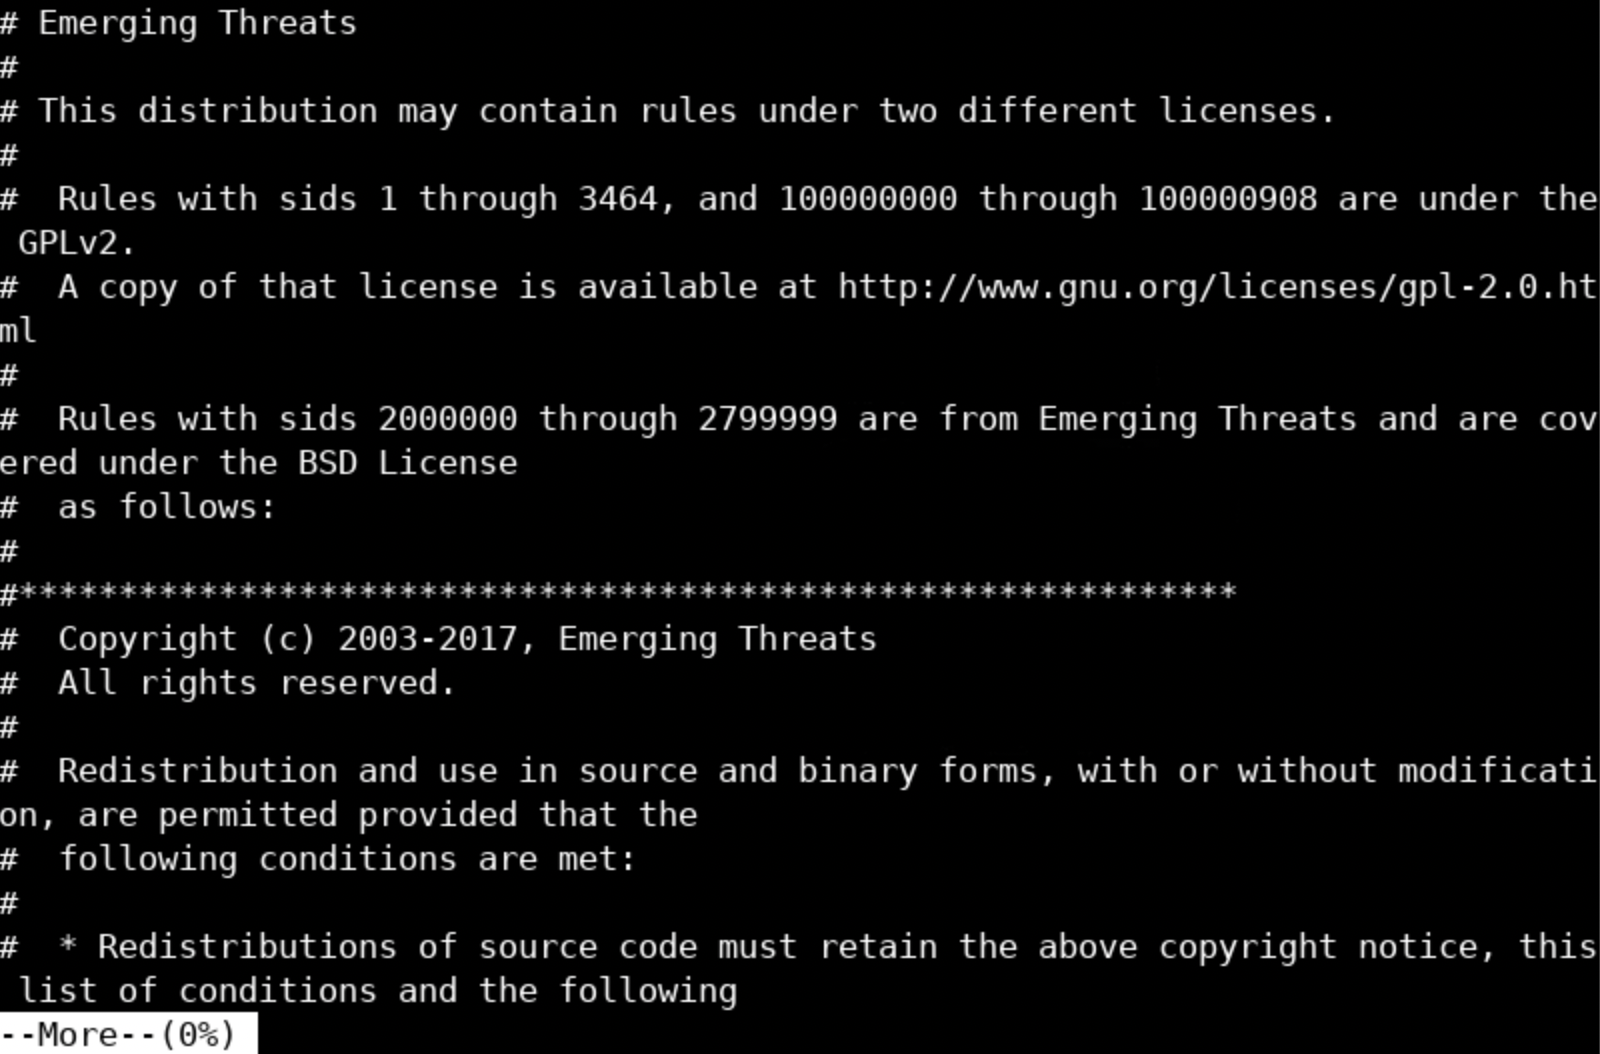1600x1054 pixels.
Task: Click the gnu.org gpl-2.0 license URL
Action: [1217, 287]
